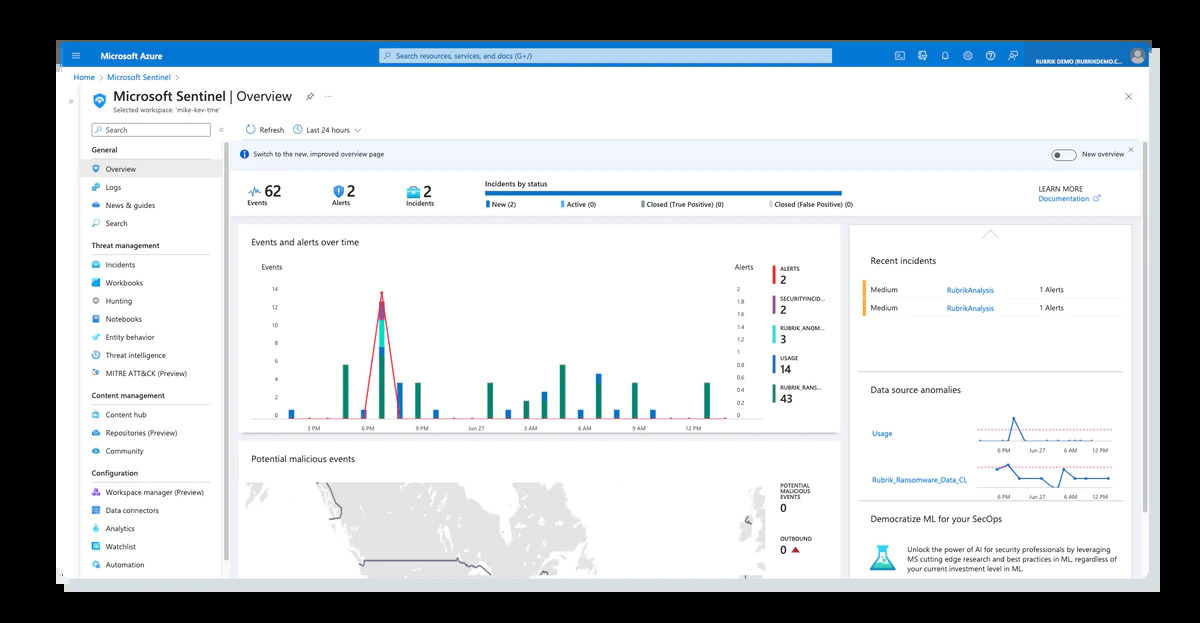This screenshot has height=623, width=1200.
Task: Click the first RubrikAnalysis incident link
Action: click(x=970, y=290)
